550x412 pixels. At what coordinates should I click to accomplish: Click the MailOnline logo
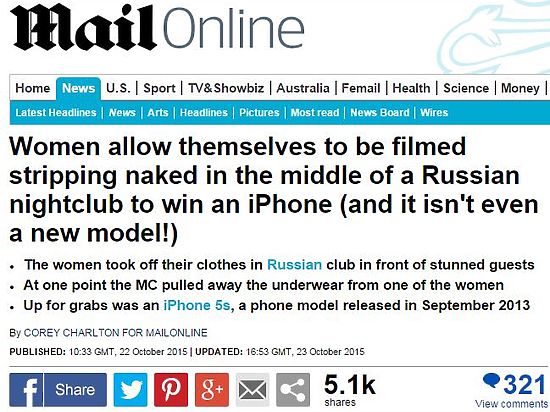[x=157, y=28]
